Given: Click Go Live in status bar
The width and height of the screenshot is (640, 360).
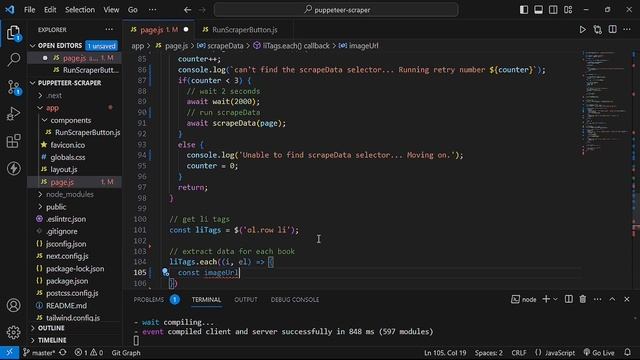Looking at the screenshot, I should [x=599, y=353].
